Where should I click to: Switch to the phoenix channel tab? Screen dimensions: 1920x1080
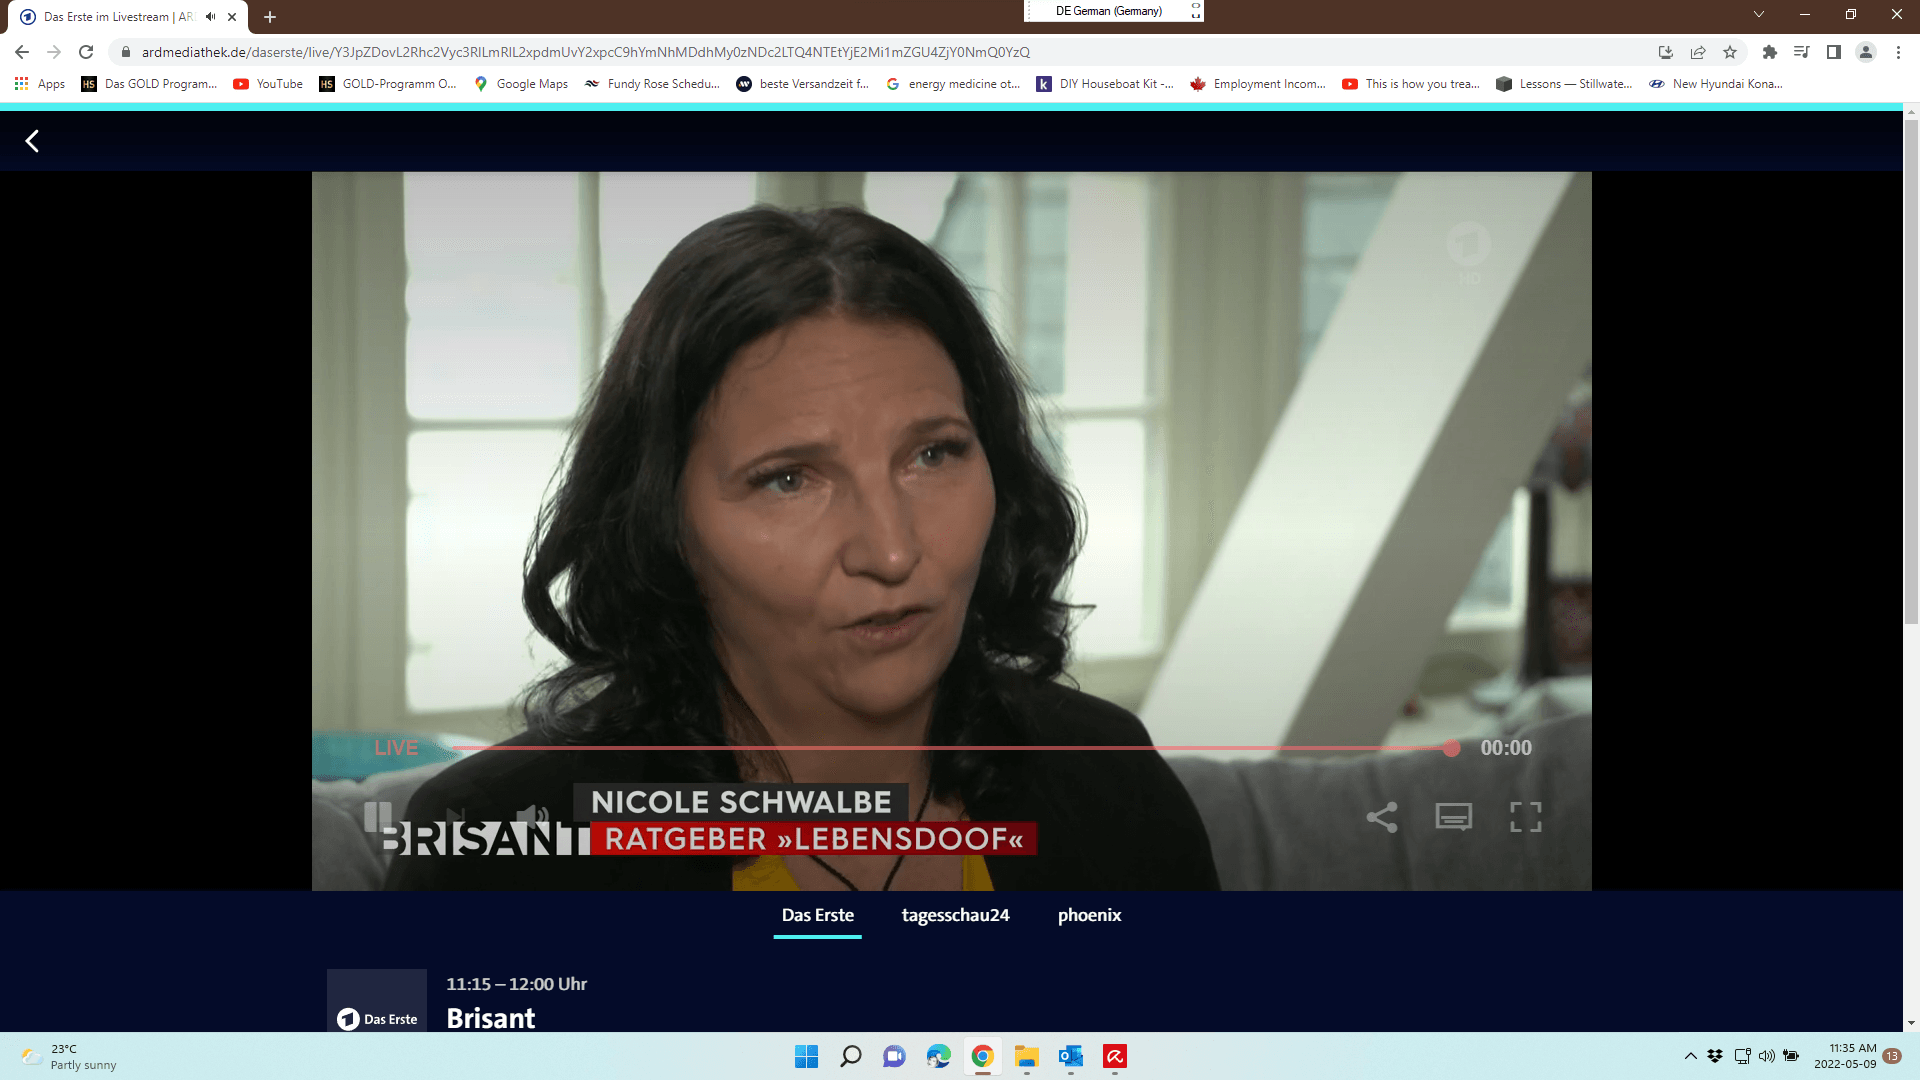1089,915
